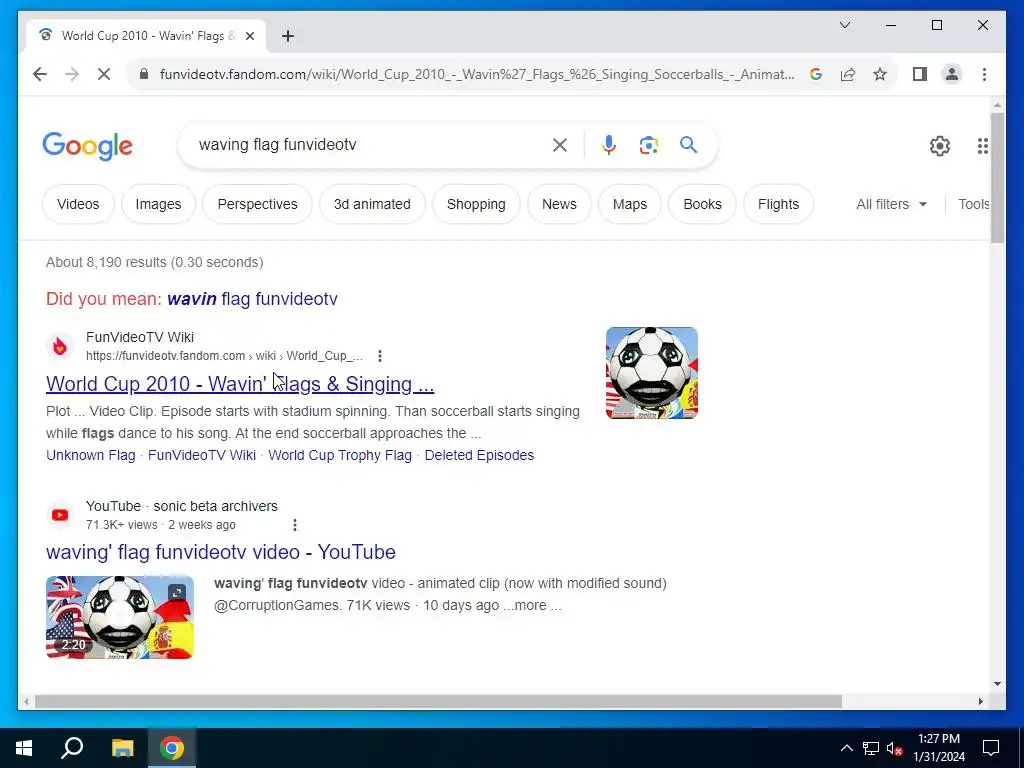
Task: Click the muted volume tray icon
Action: (895, 748)
